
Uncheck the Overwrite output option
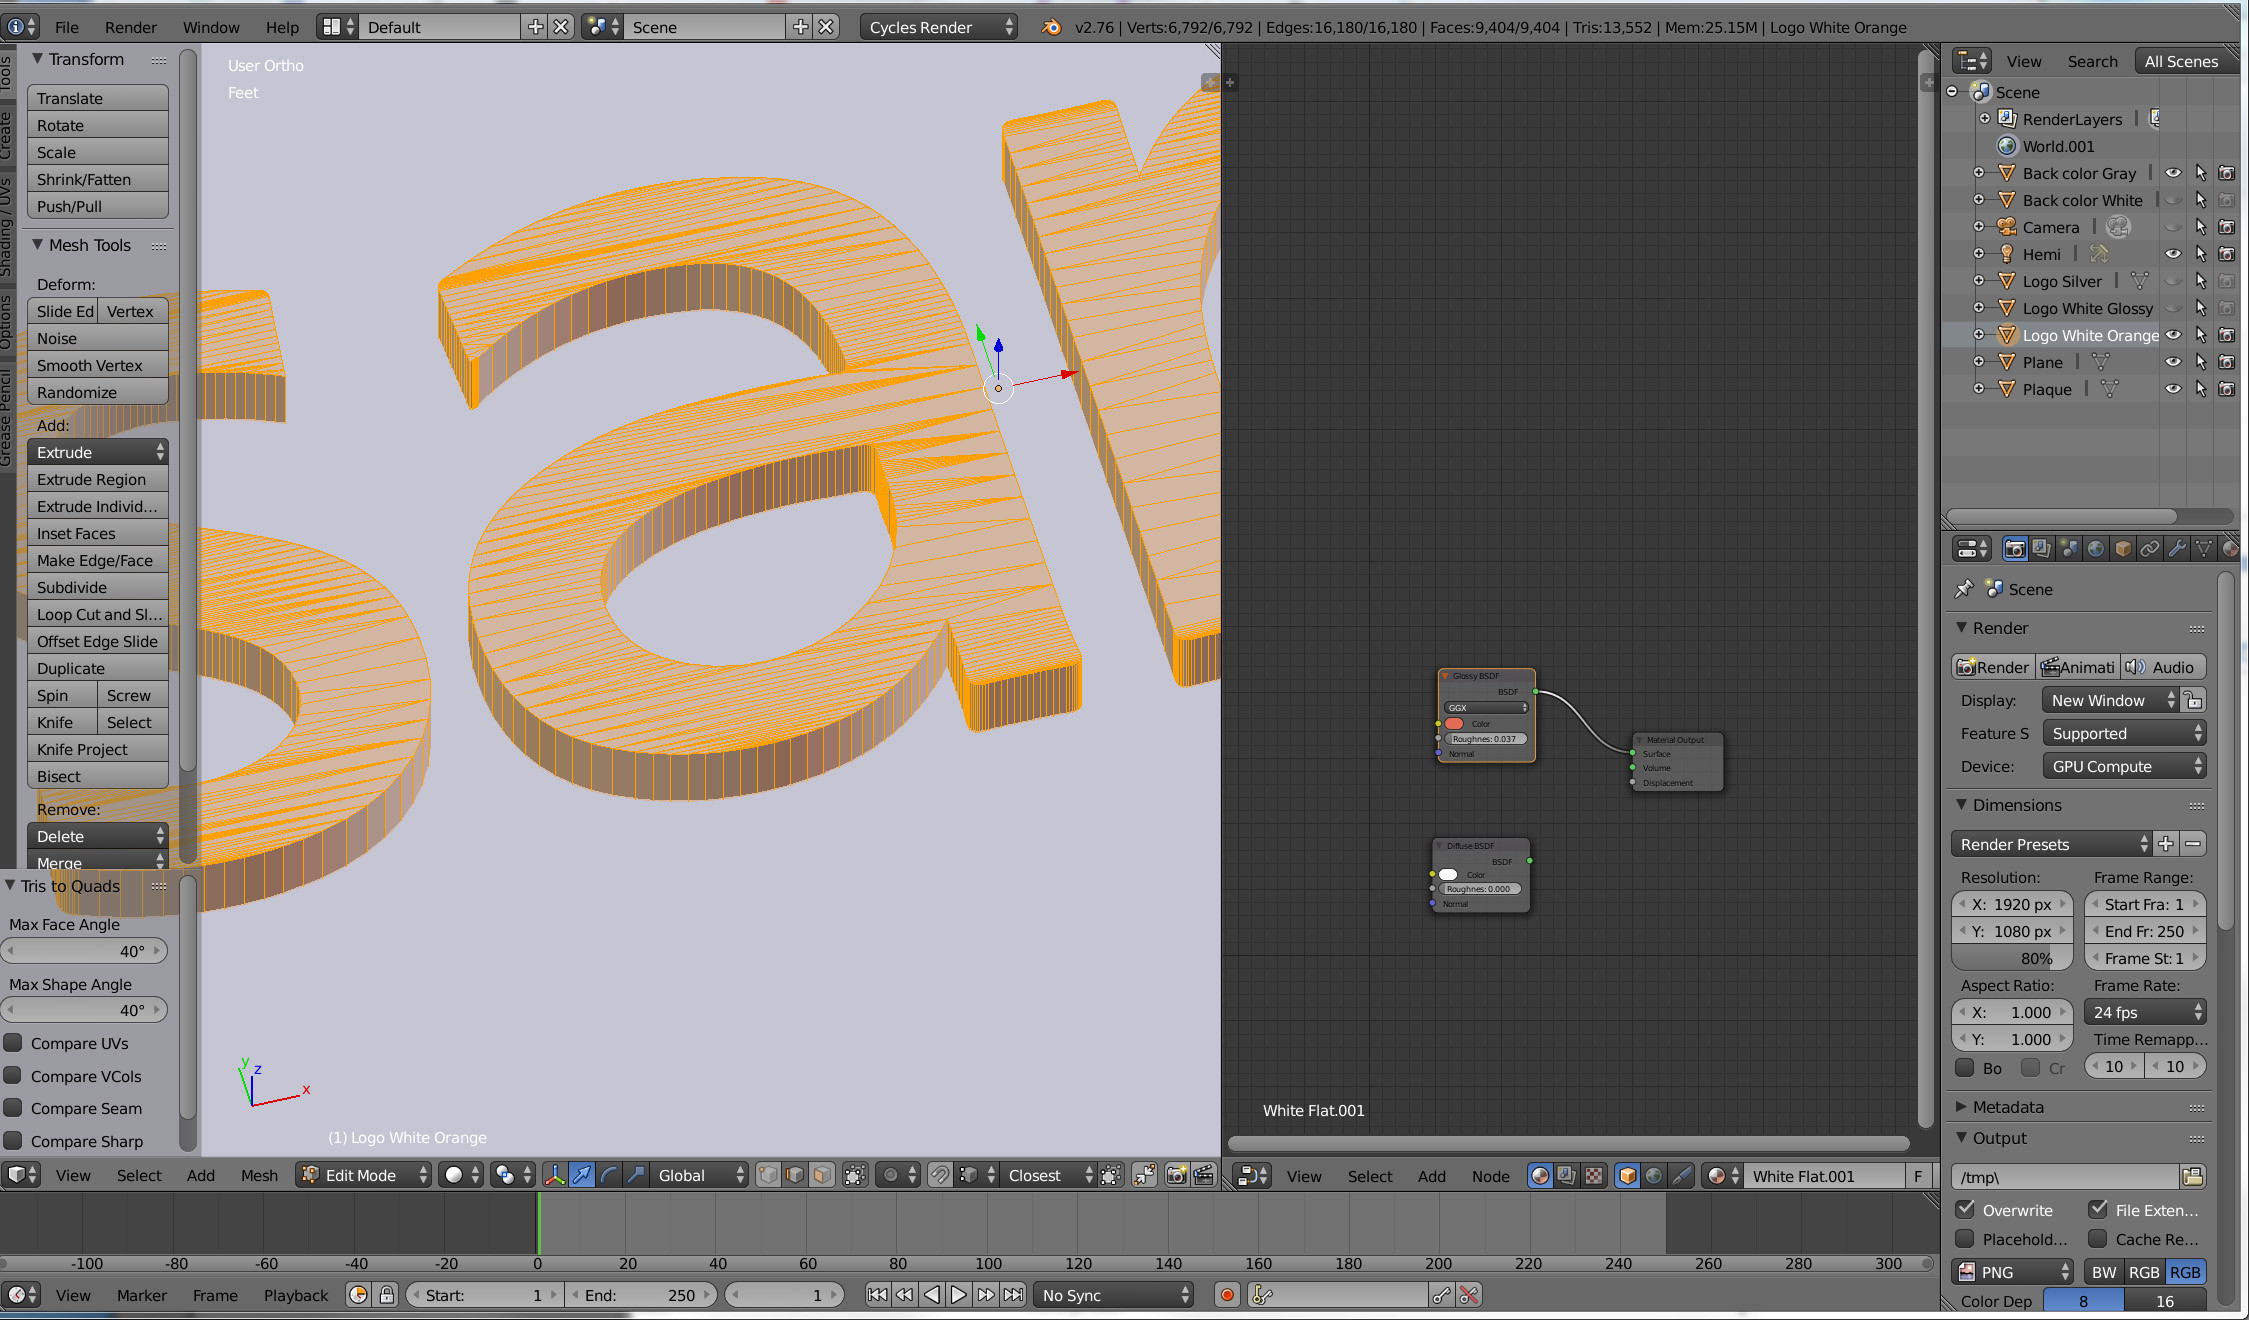[x=1966, y=1209]
